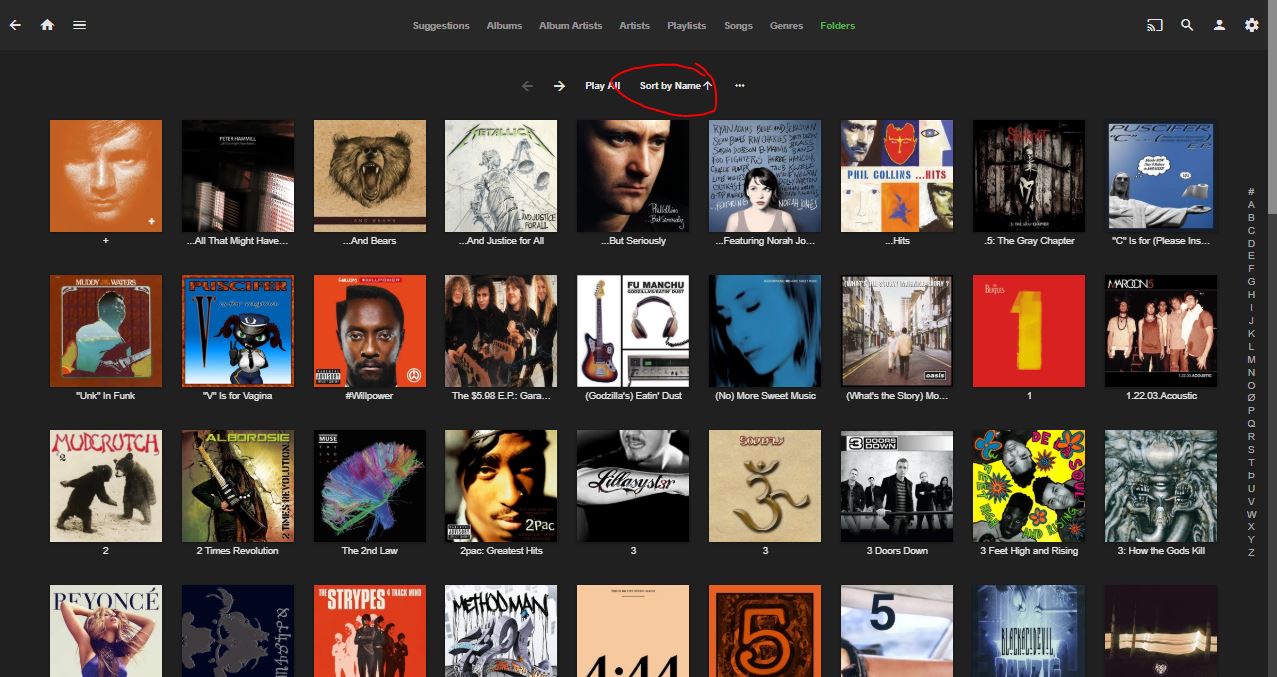Open the user profile icon
The width and height of the screenshot is (1277, 677).
(1219, 25)
